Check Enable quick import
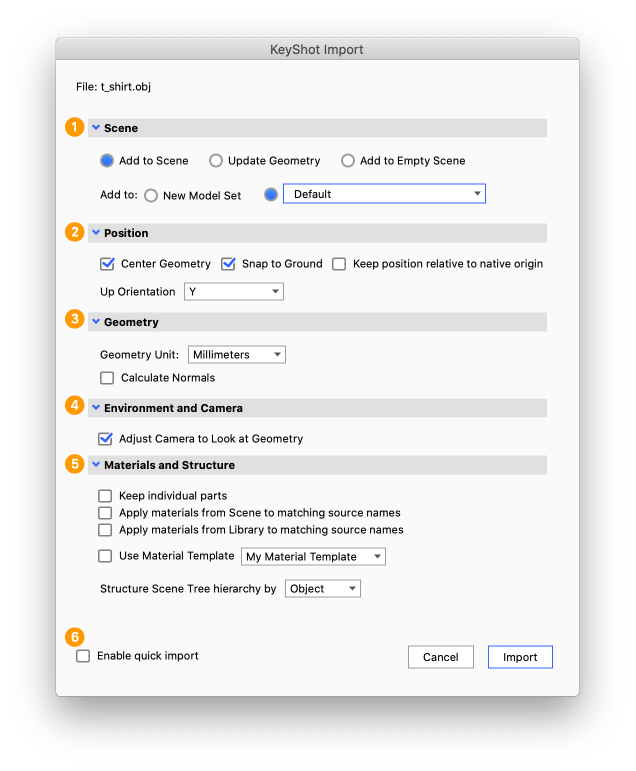This screenshot has width=636, height=771. click(x=83, y=657)
